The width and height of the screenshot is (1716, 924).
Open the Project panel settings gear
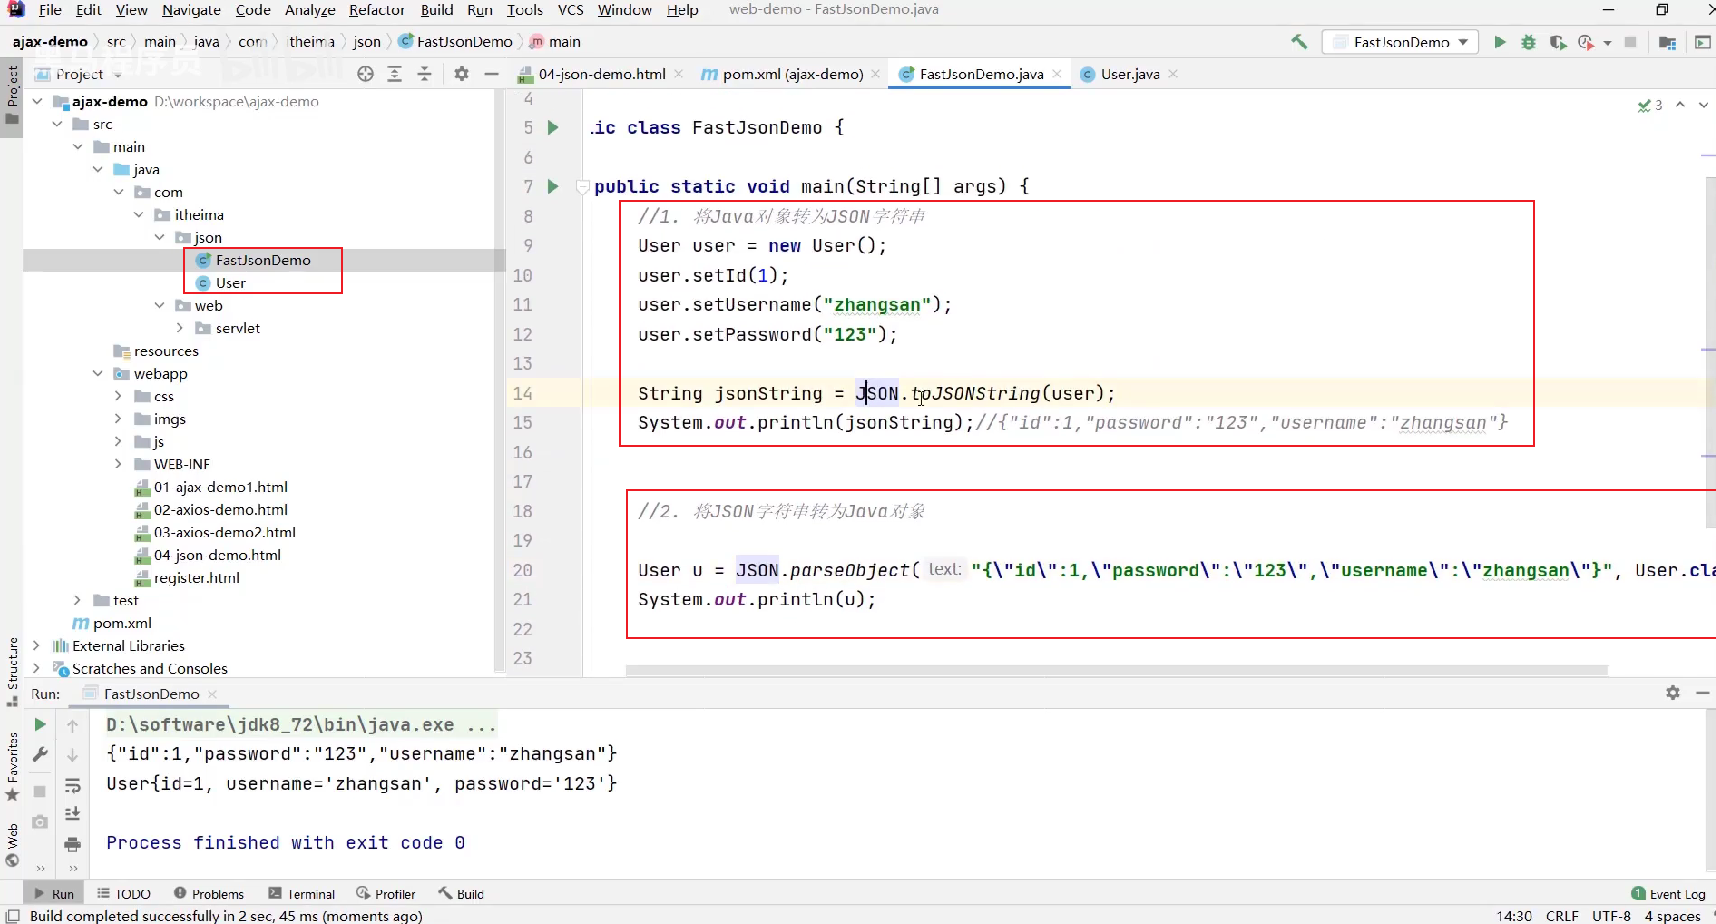tap(461, 74)
